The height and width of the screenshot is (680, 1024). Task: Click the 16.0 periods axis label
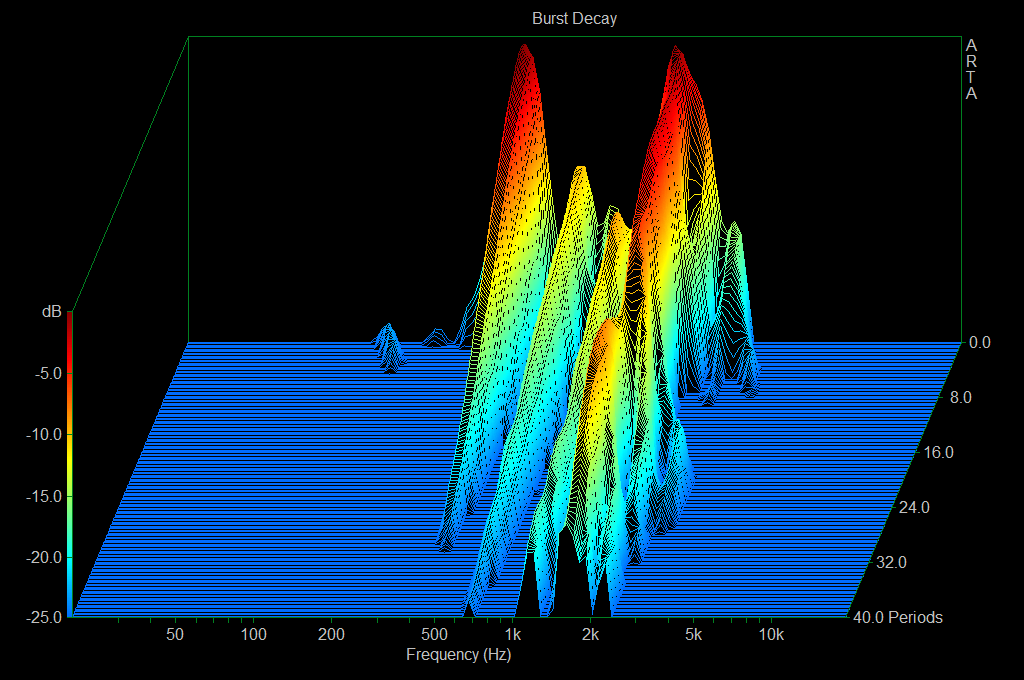tap(938, 452)
